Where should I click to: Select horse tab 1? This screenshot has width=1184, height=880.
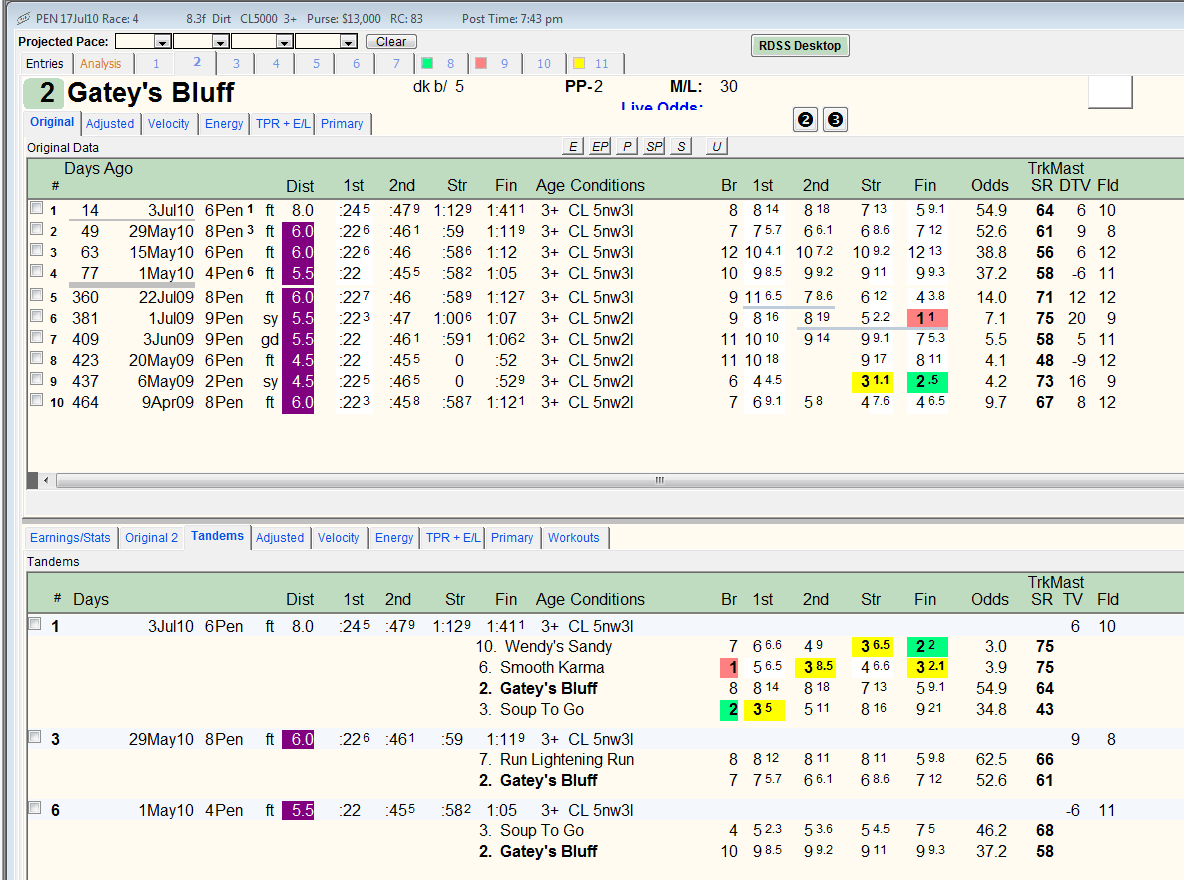point(156,63)
